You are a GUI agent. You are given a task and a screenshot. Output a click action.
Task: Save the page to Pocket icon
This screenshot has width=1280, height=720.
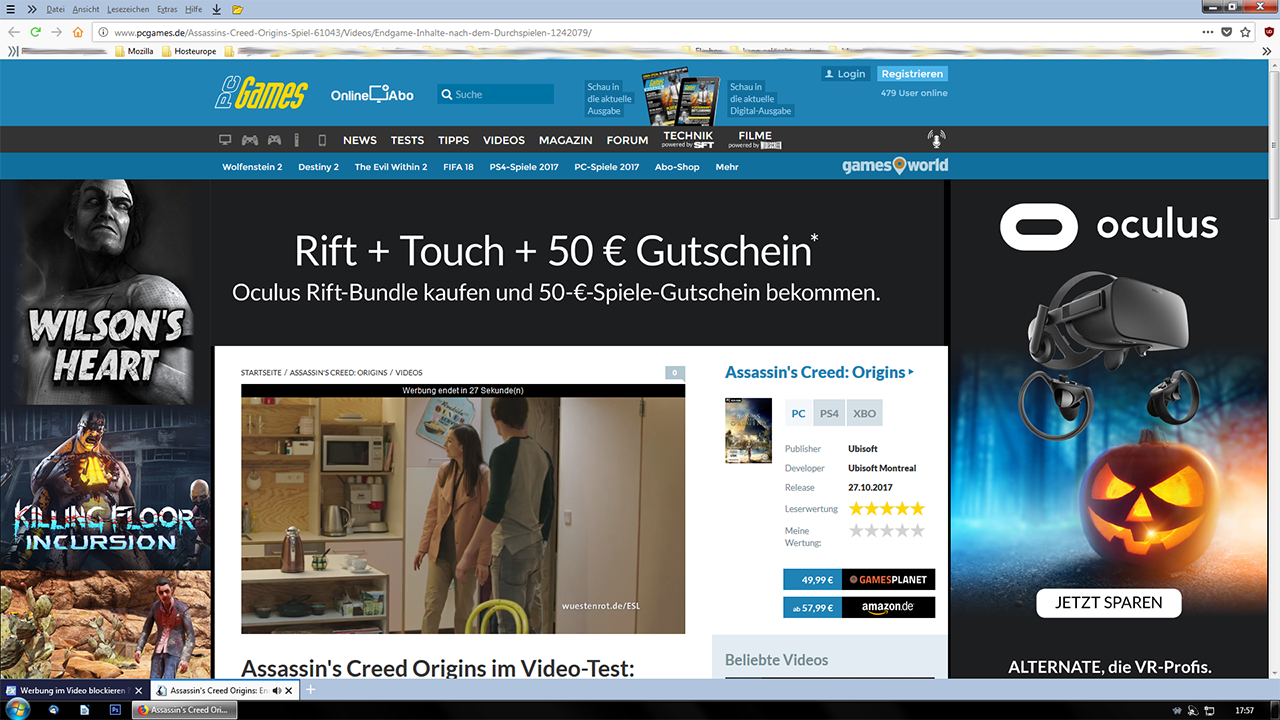click(1227, 32)
